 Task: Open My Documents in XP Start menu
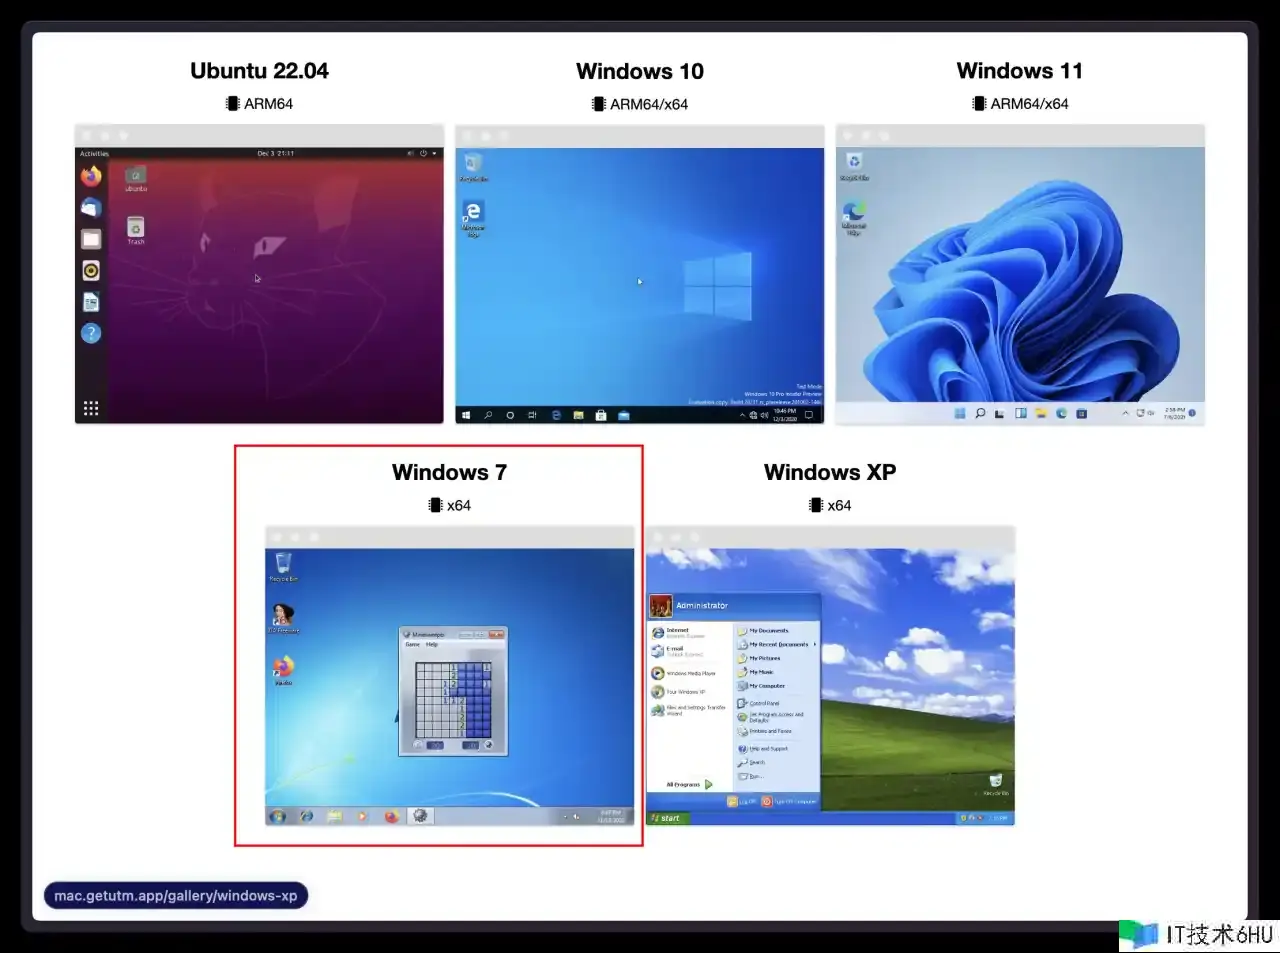[763, 631]
